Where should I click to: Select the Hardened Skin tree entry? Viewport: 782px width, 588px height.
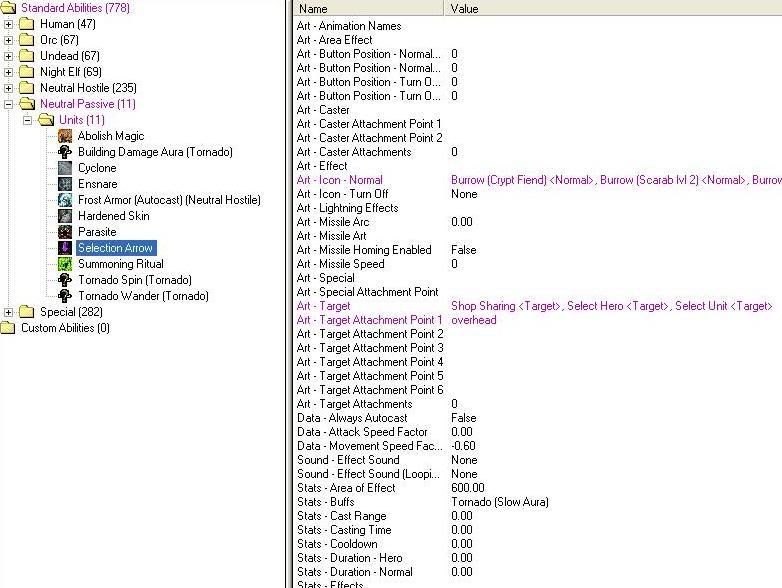click(x=114, y=216)
